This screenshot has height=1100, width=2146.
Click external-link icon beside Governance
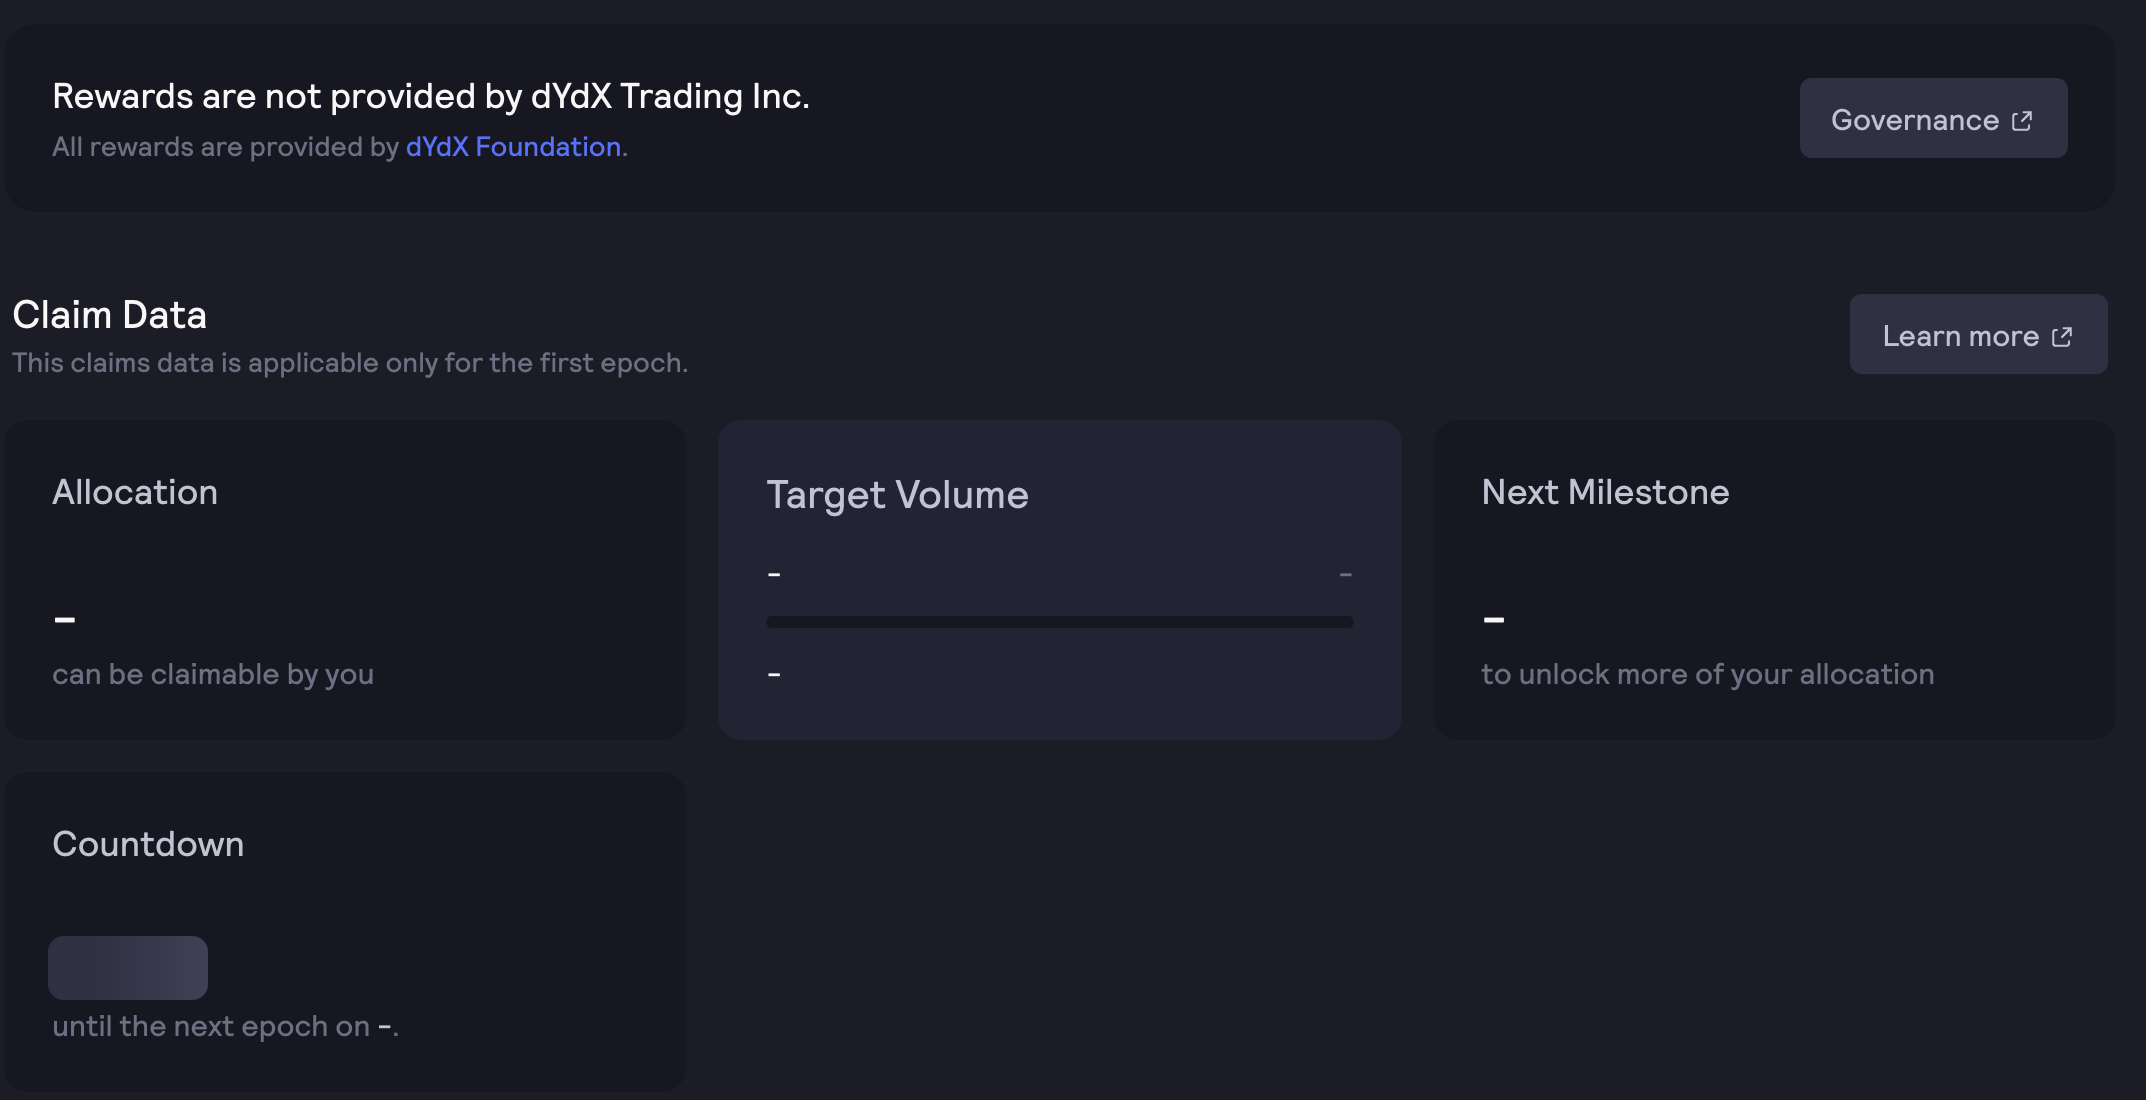click(x=2022, y=121)
